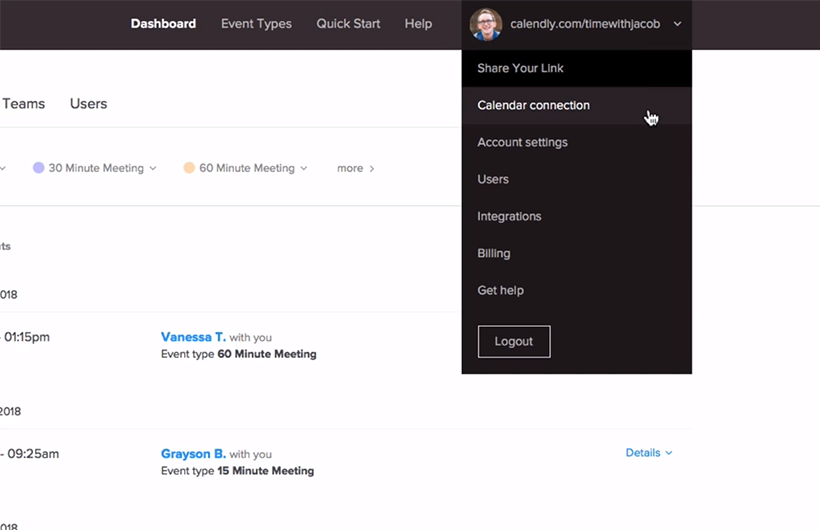Select Users in the account dropdown

point(576,179)
